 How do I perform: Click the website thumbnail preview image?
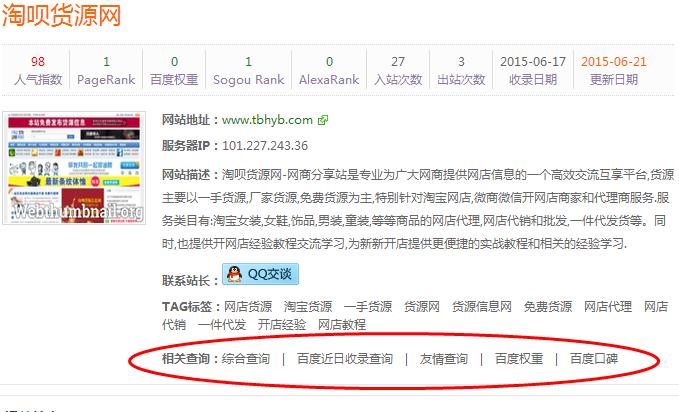pos(75,169)
